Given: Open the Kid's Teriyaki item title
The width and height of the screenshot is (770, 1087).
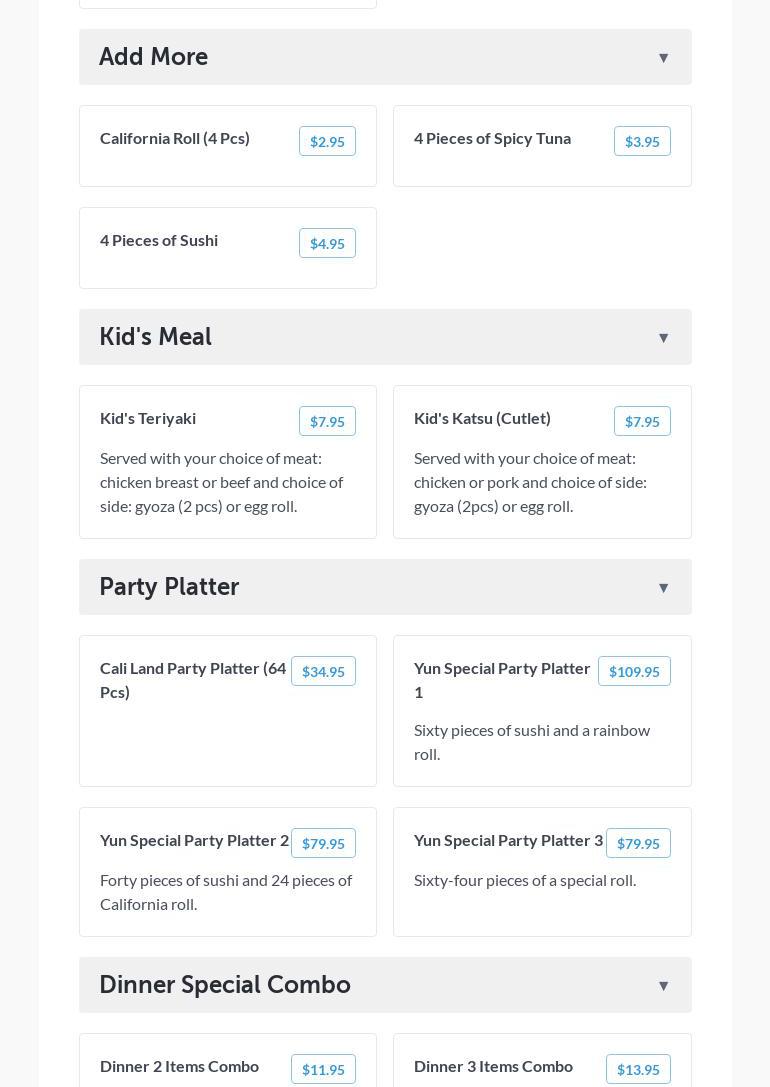Looking at the screenshot, I should point(148,419).
